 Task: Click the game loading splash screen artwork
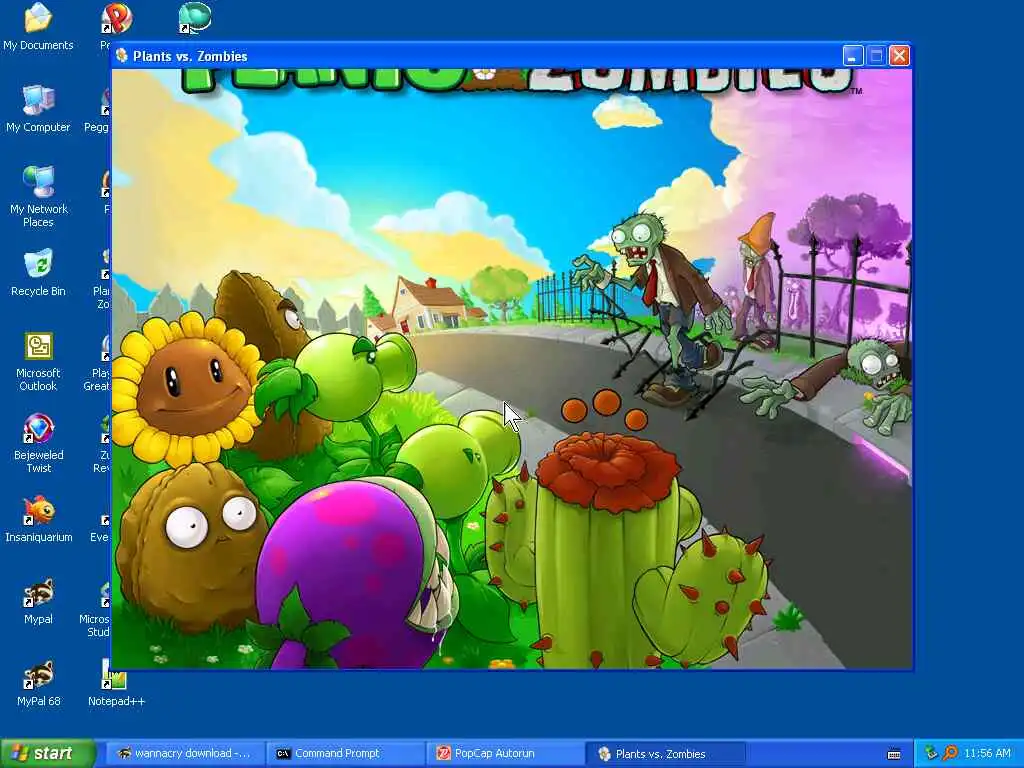pos(512,369)
